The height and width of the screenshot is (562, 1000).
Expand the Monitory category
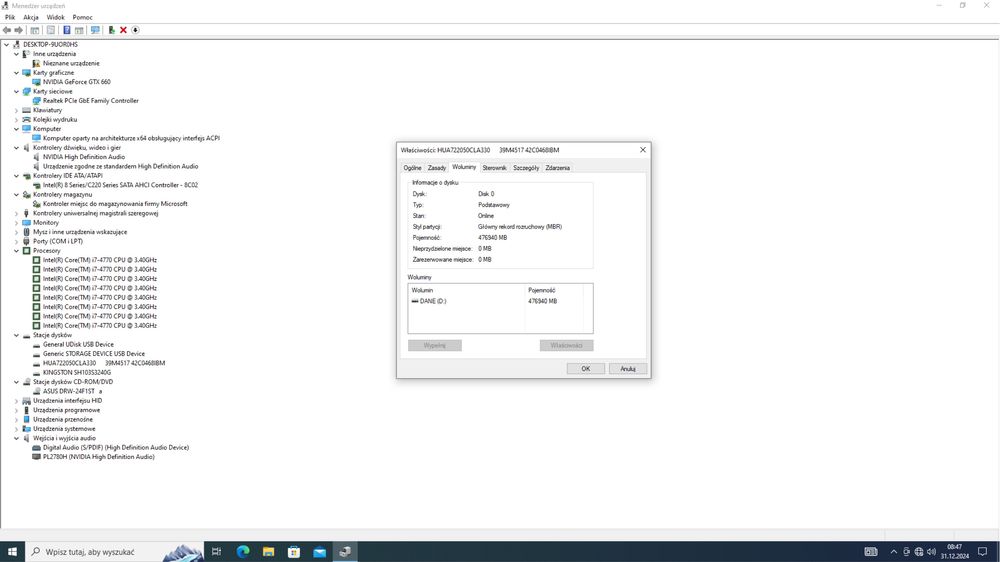pyautogui.click(x=17, y=223)
